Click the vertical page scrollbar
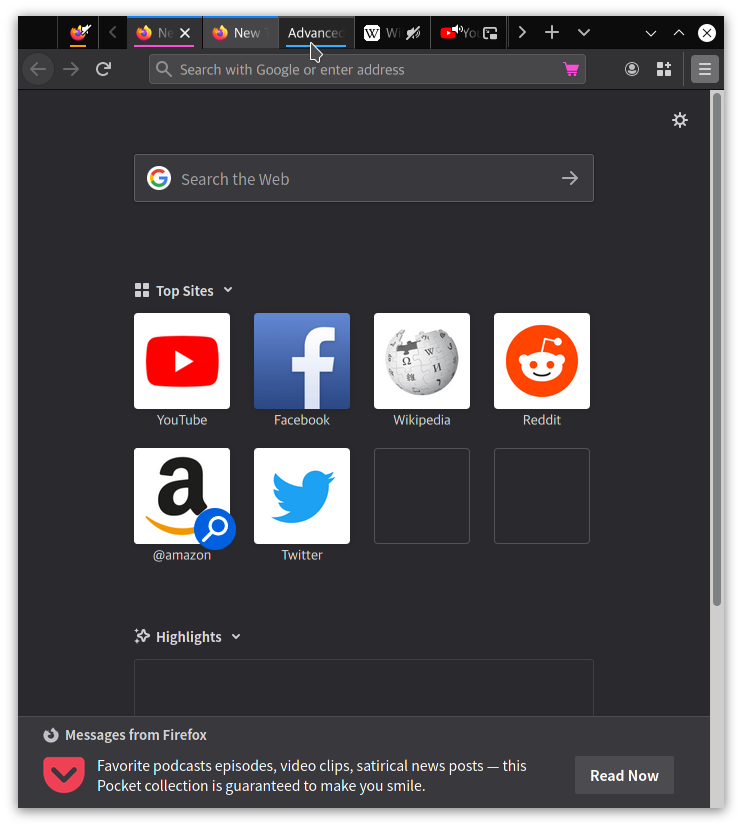 point(717,349)
